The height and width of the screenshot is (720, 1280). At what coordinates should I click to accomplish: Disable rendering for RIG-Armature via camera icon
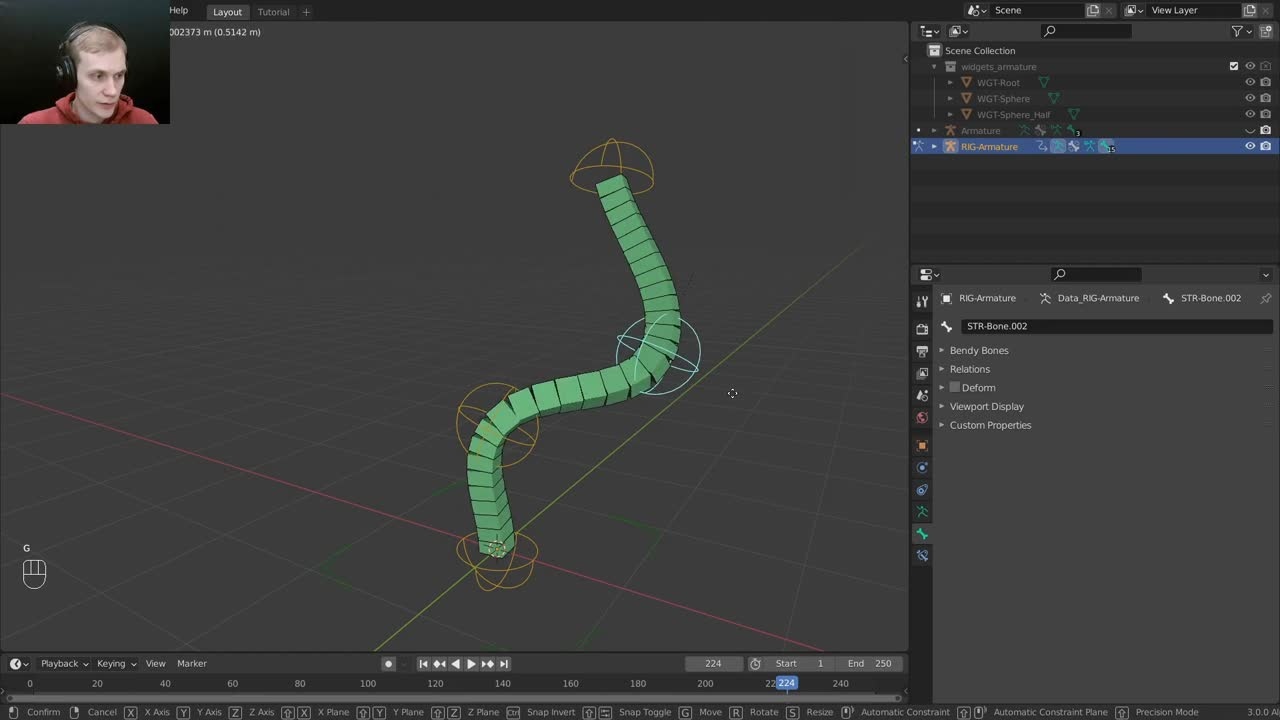click(1265, 147)
